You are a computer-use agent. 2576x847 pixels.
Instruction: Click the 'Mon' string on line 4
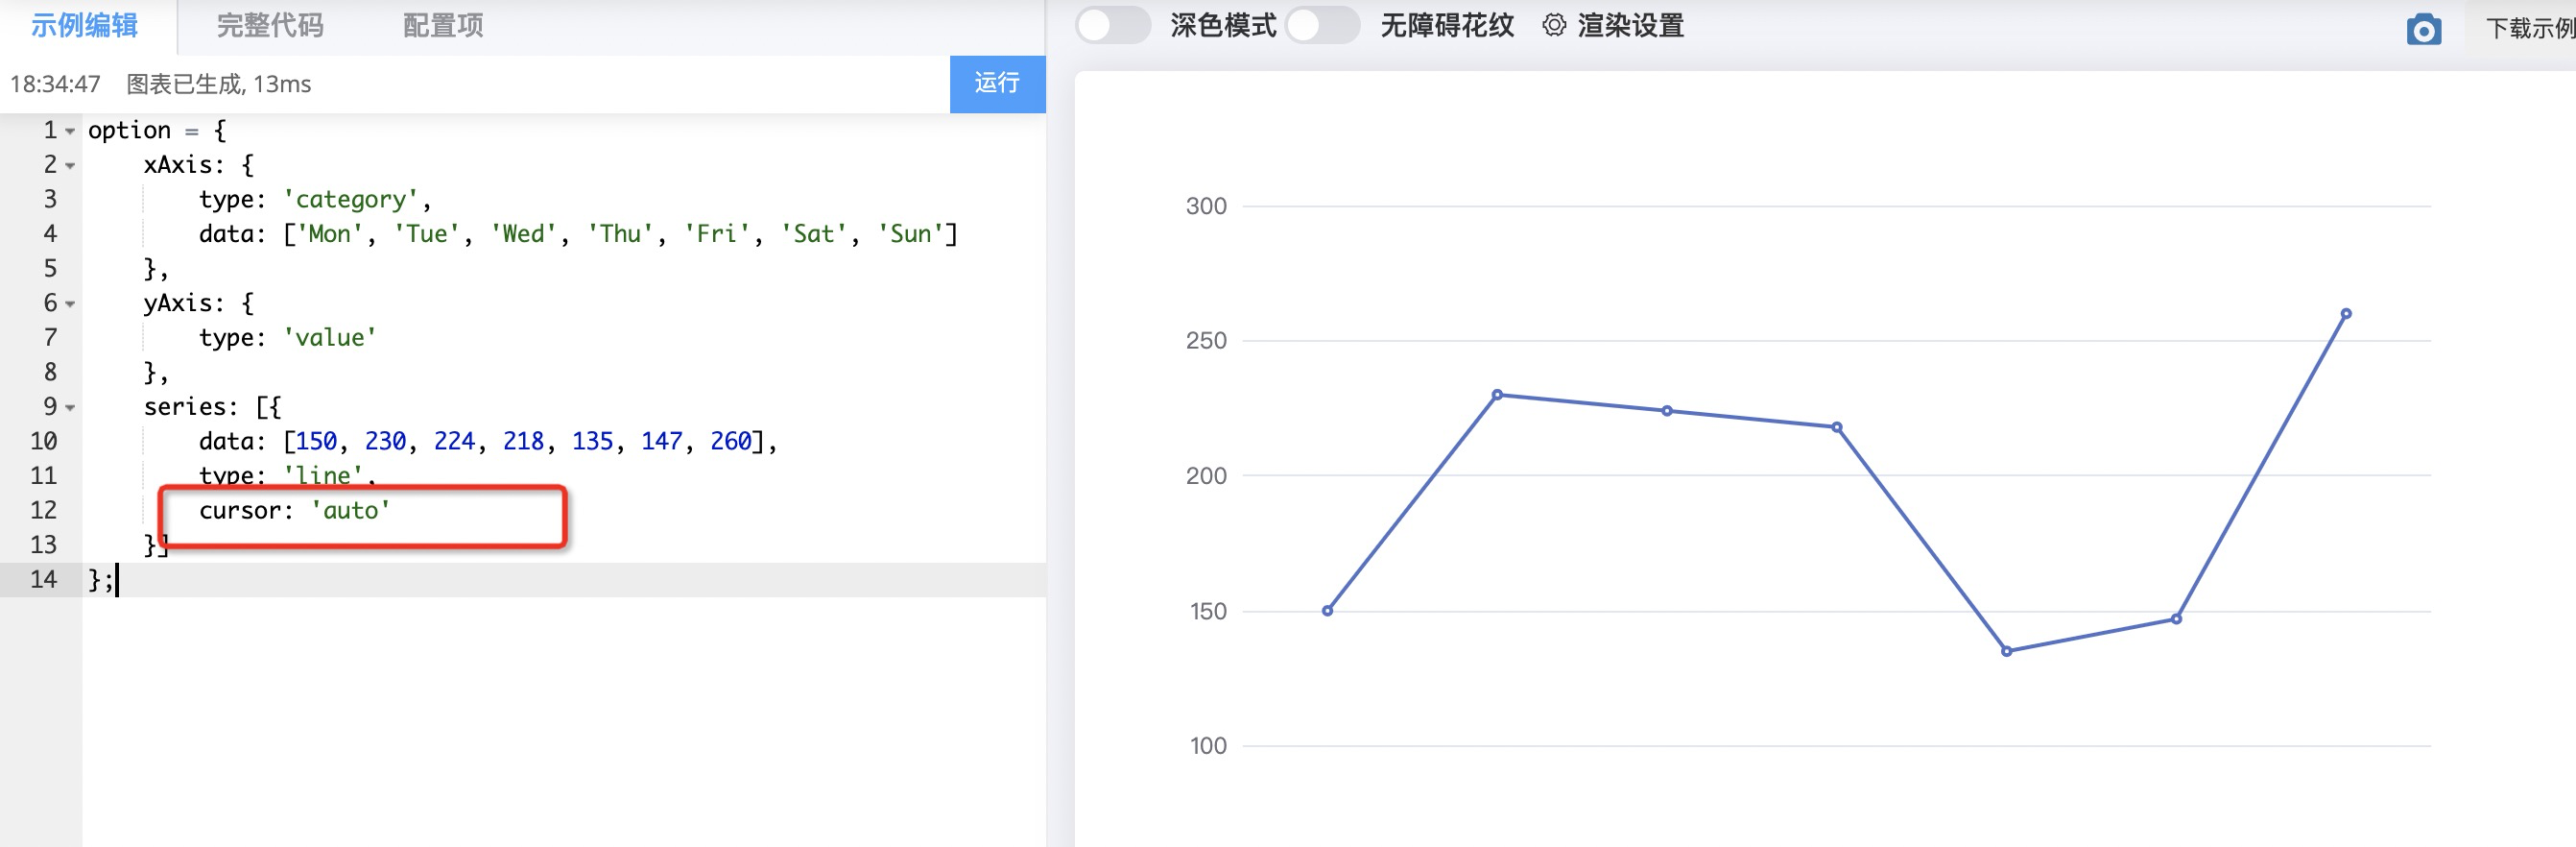(330, 233)
